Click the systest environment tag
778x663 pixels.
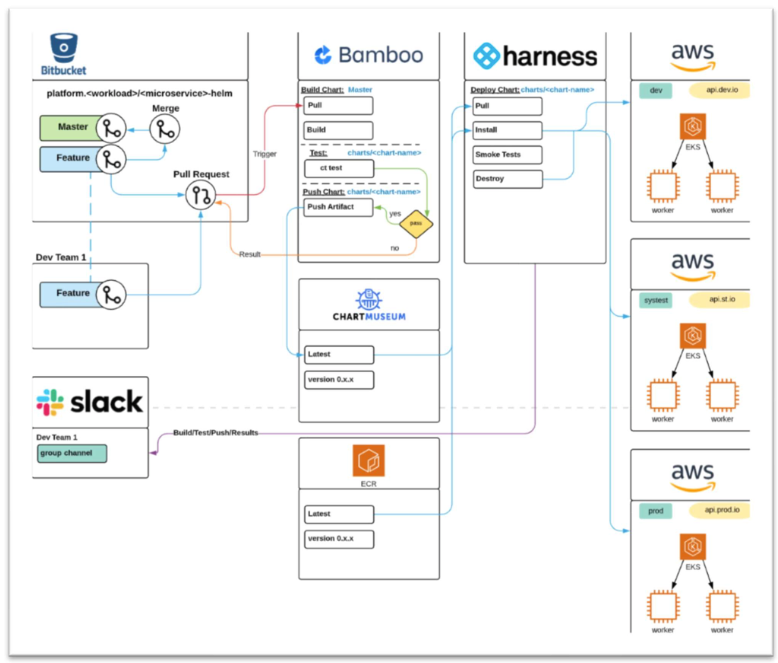click(x=655, y=300)
